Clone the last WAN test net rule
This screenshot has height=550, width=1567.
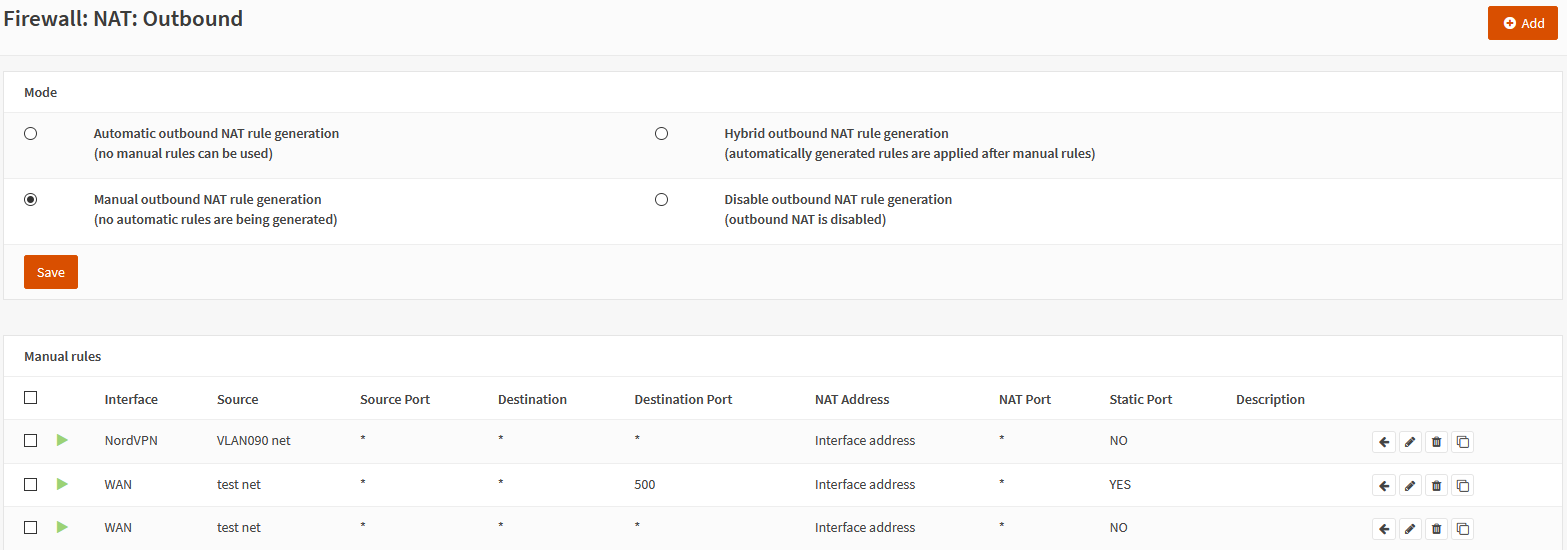[1462, 528]
